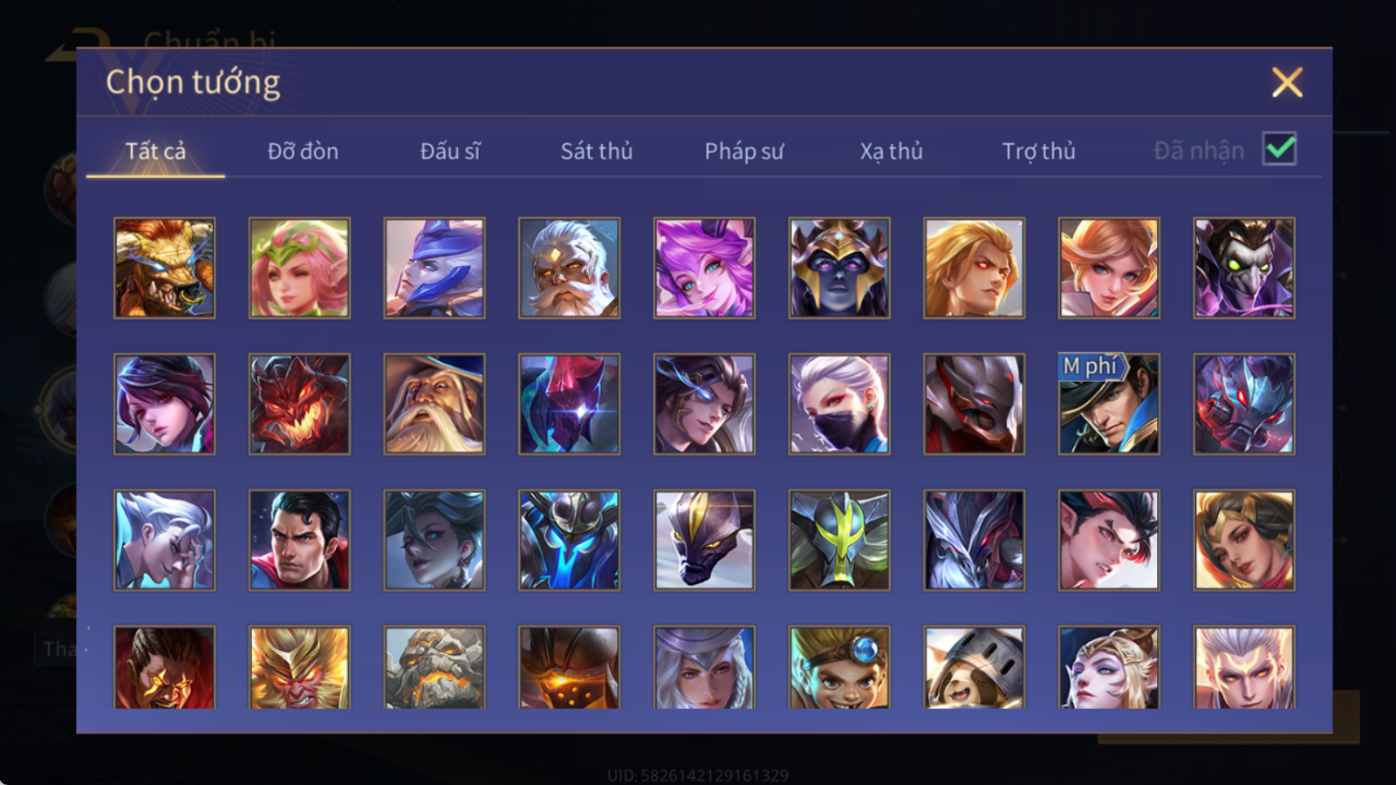Open the 'Sát thủ' tab
The width and height of the screenshot is (1396, 785).
coord(596,151)
